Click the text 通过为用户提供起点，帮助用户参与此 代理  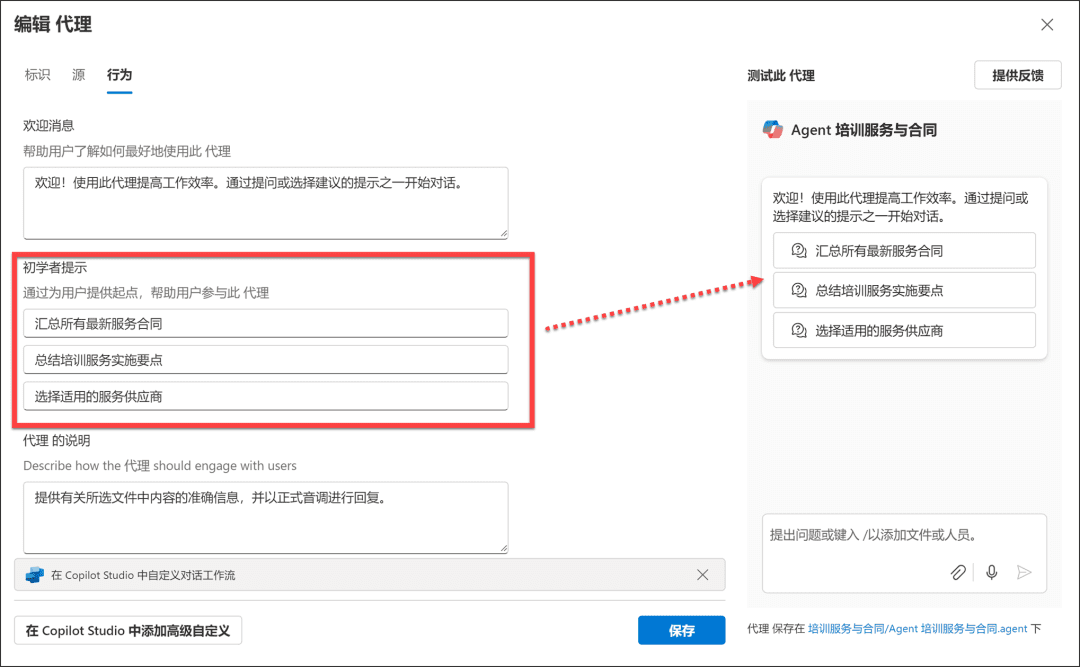click(146, 293)
